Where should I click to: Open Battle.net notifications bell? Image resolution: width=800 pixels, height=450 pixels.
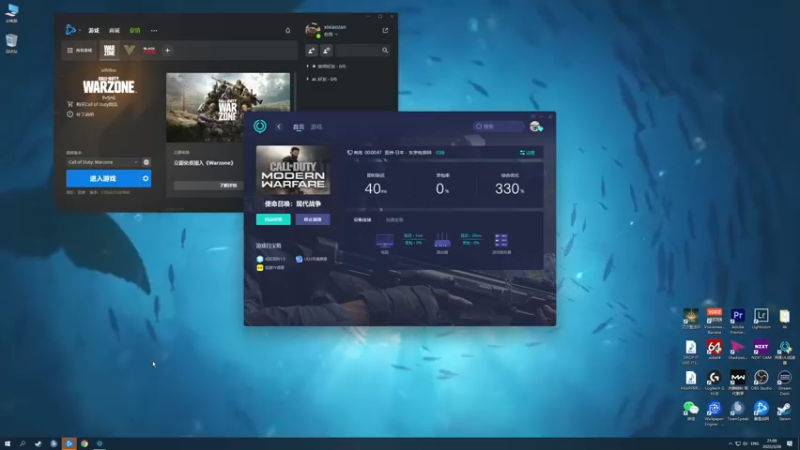point(288,31)
